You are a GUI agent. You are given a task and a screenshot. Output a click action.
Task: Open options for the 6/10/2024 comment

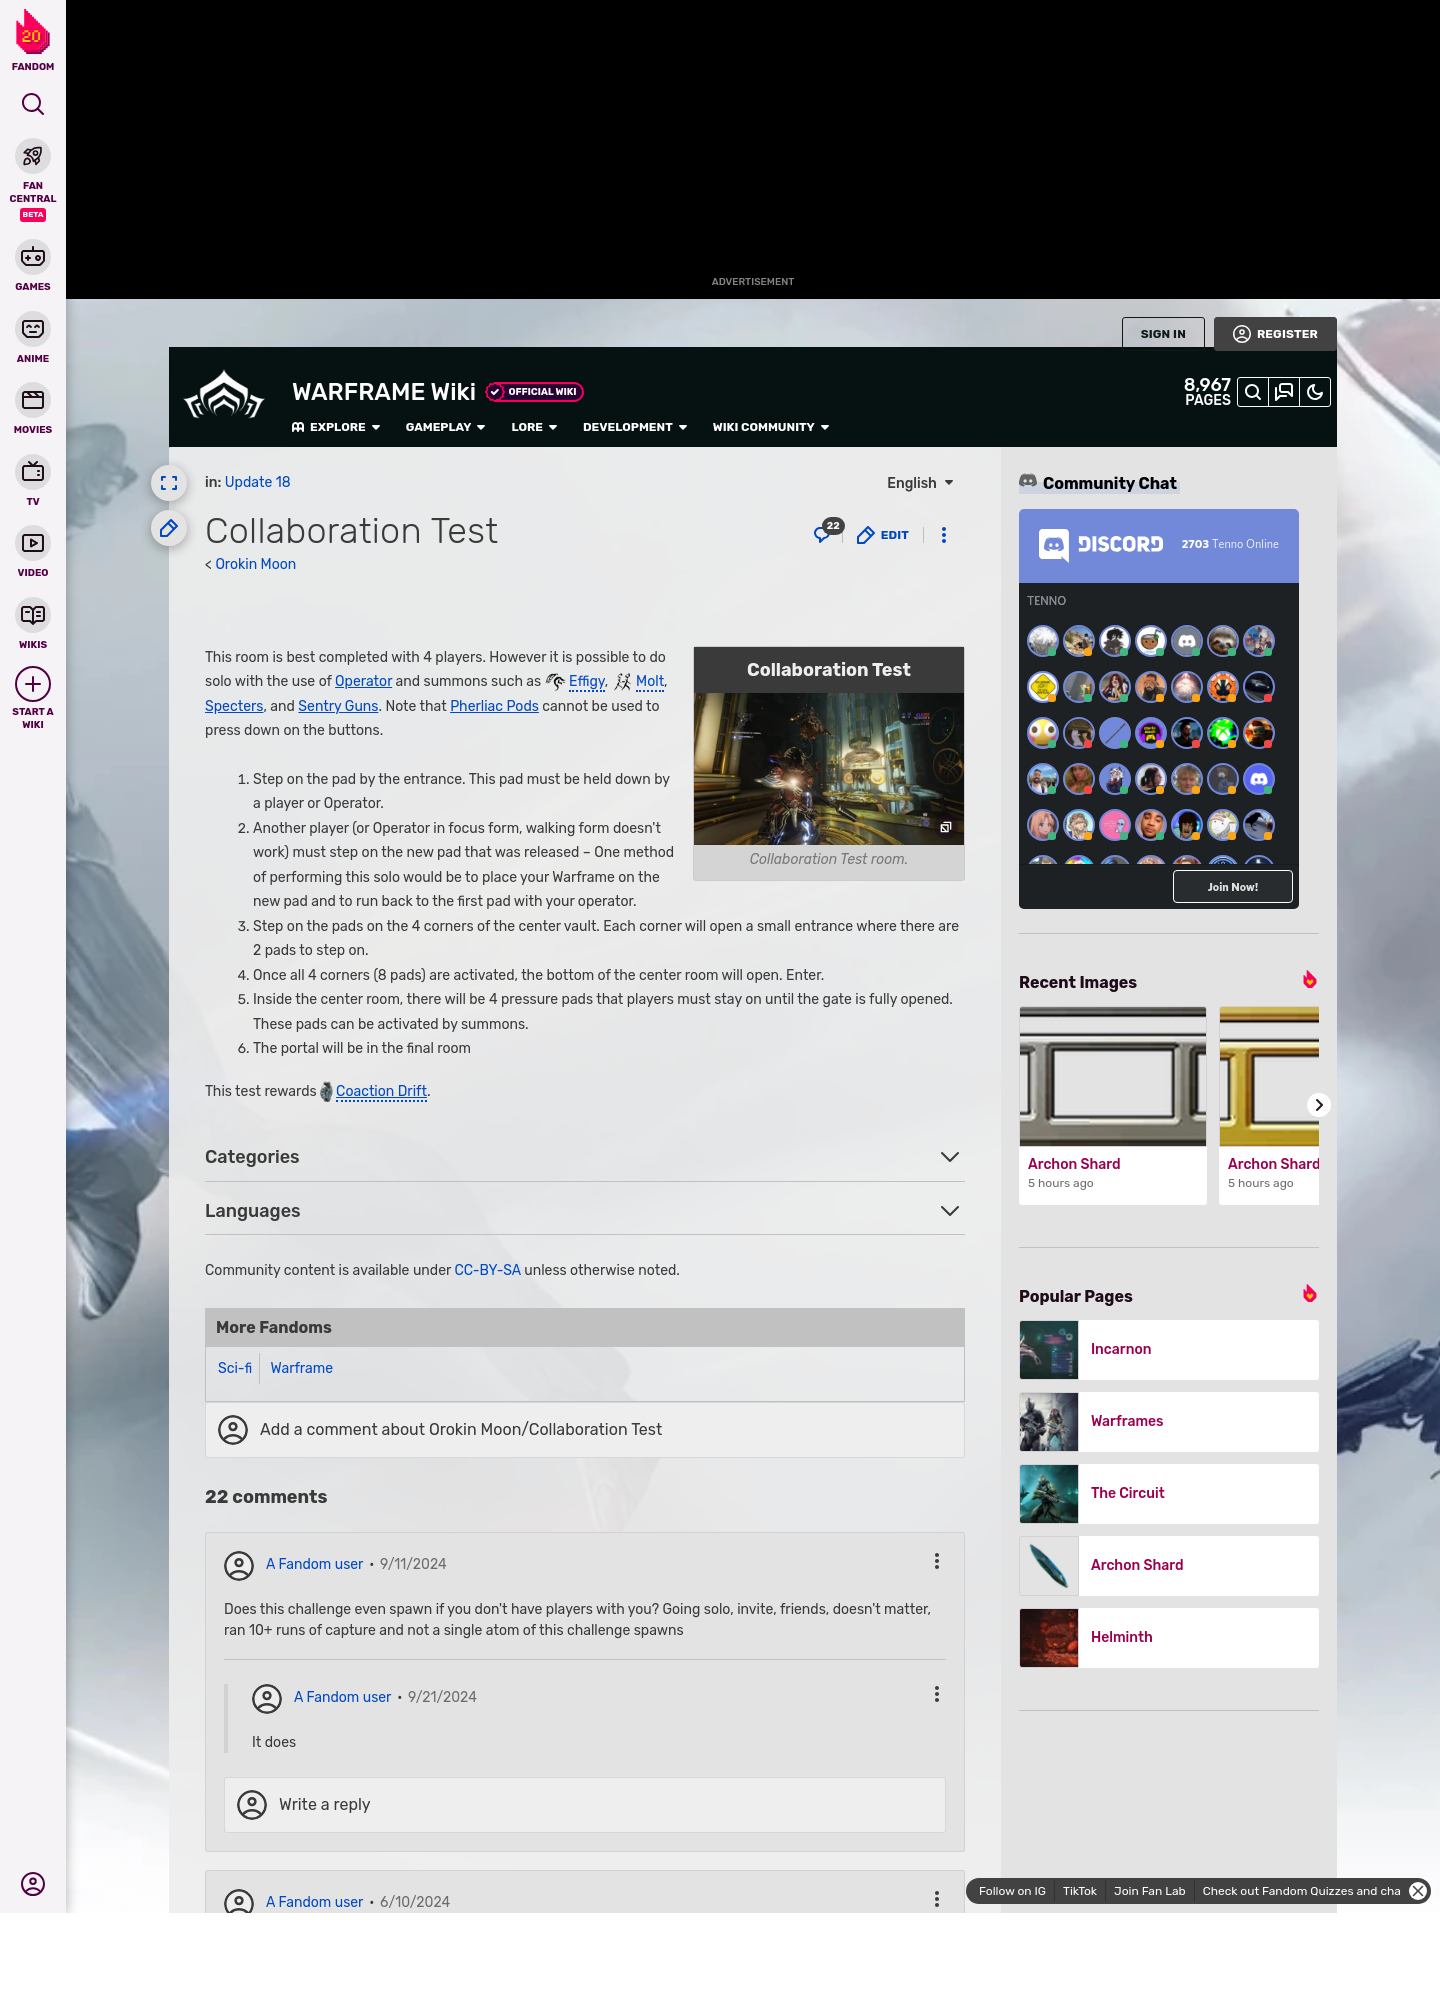click(x=937, y=1899)
